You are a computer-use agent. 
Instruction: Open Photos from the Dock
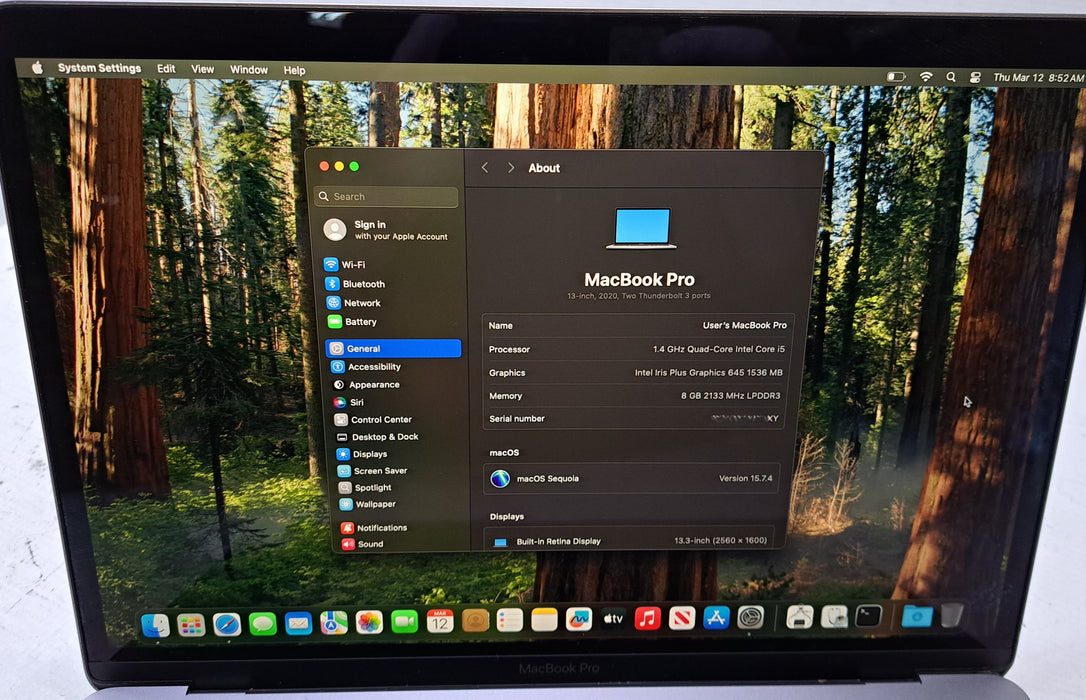click(369, 622)
